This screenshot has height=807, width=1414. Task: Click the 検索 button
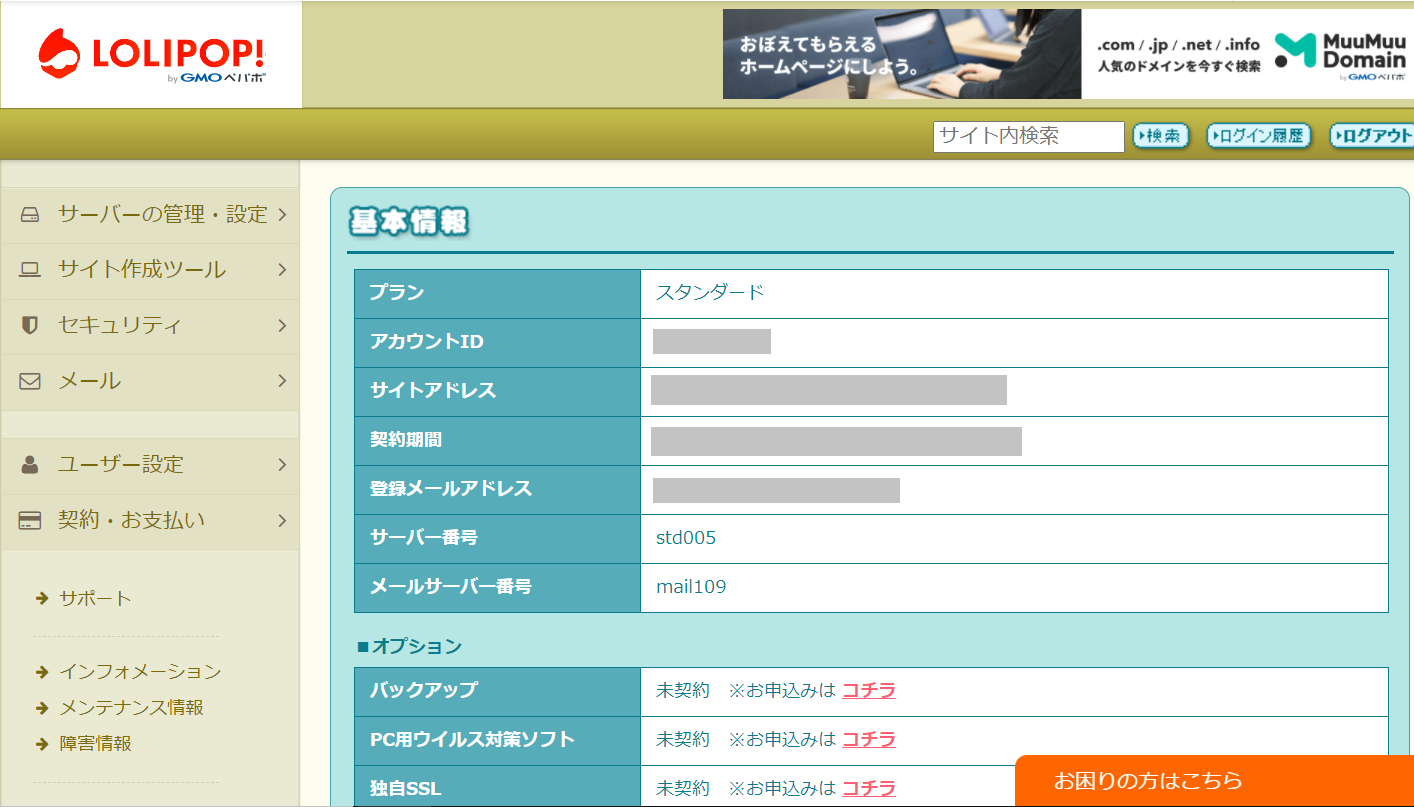coord(1161,136)
